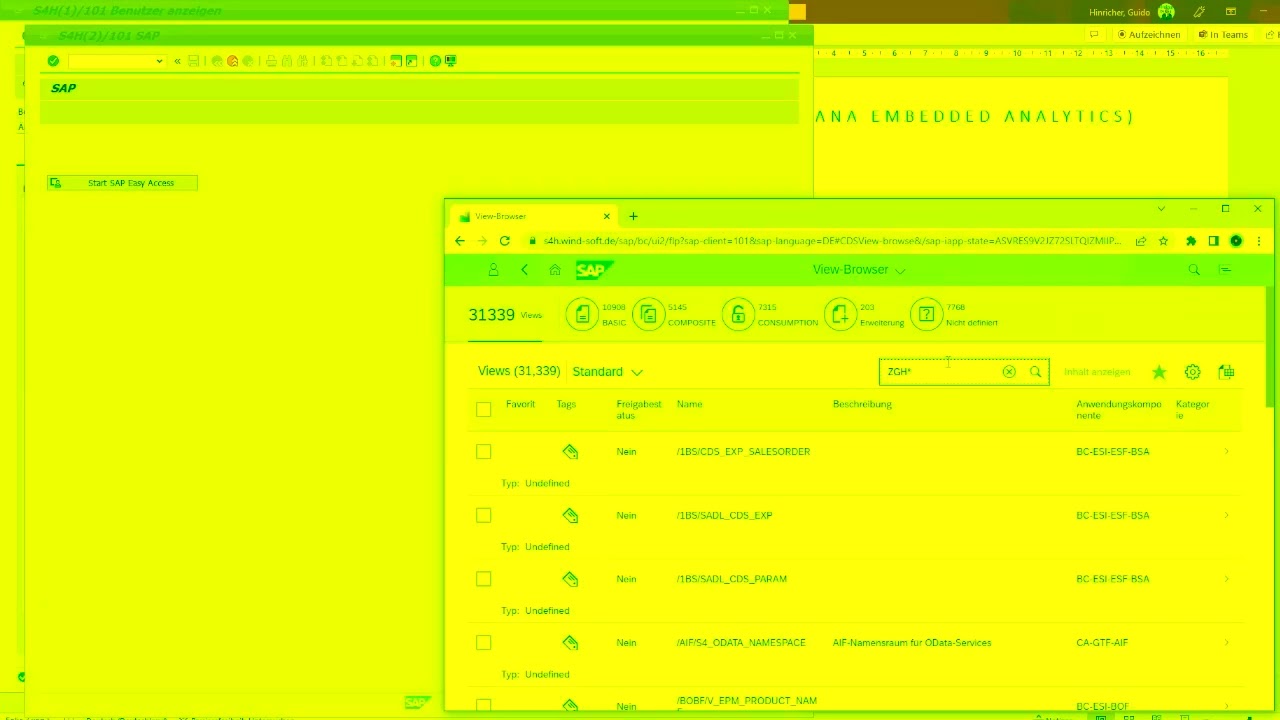Select the View-Browser browser tab
1280x720 pixels.
530,216
